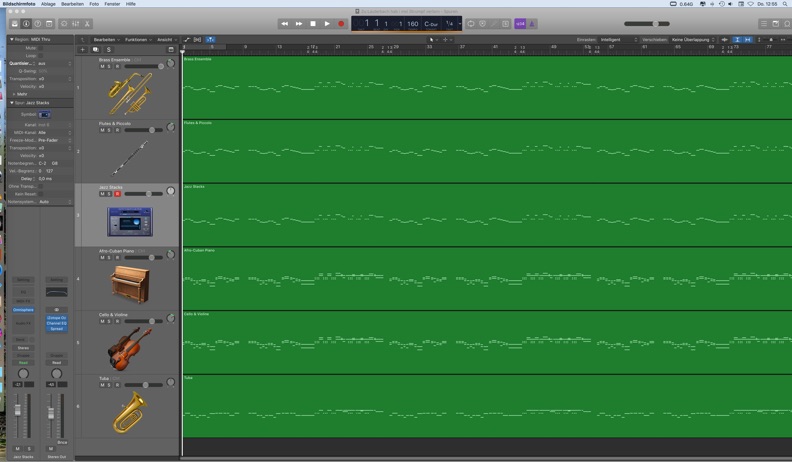Open the Note Pads icon at top right
Viewport: 792px width, 462px height.
[x=776, y=24]
